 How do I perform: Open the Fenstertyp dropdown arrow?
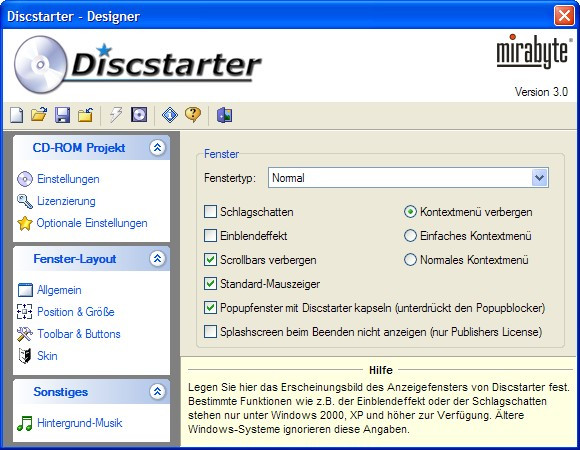point(540,178)
